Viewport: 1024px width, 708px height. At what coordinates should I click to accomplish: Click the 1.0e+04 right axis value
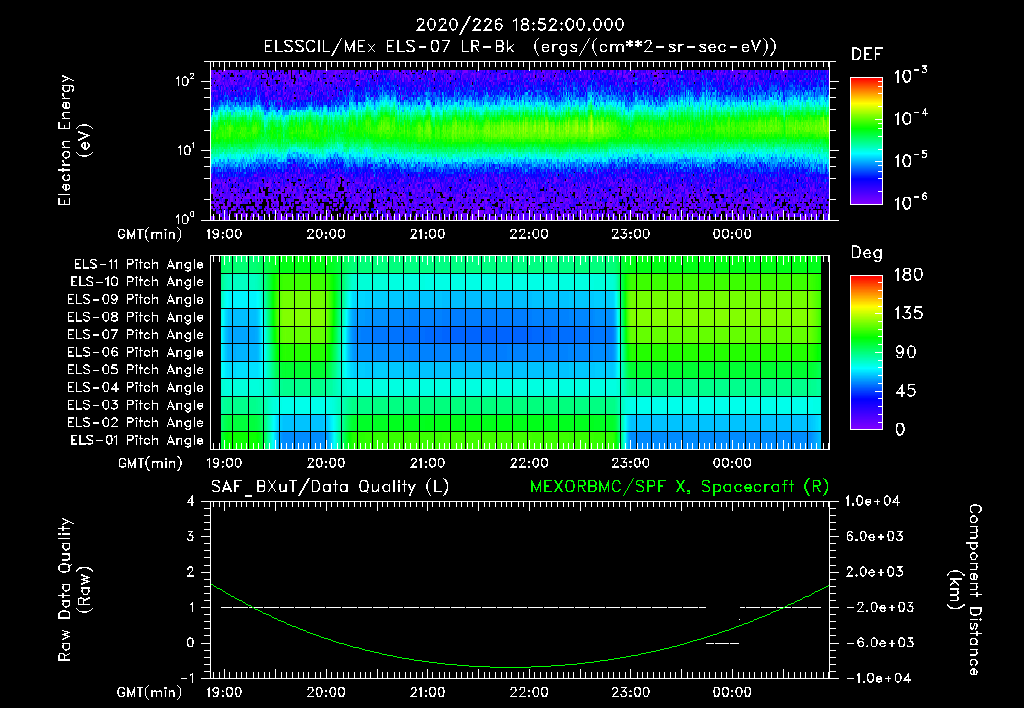tap(872, 501)
